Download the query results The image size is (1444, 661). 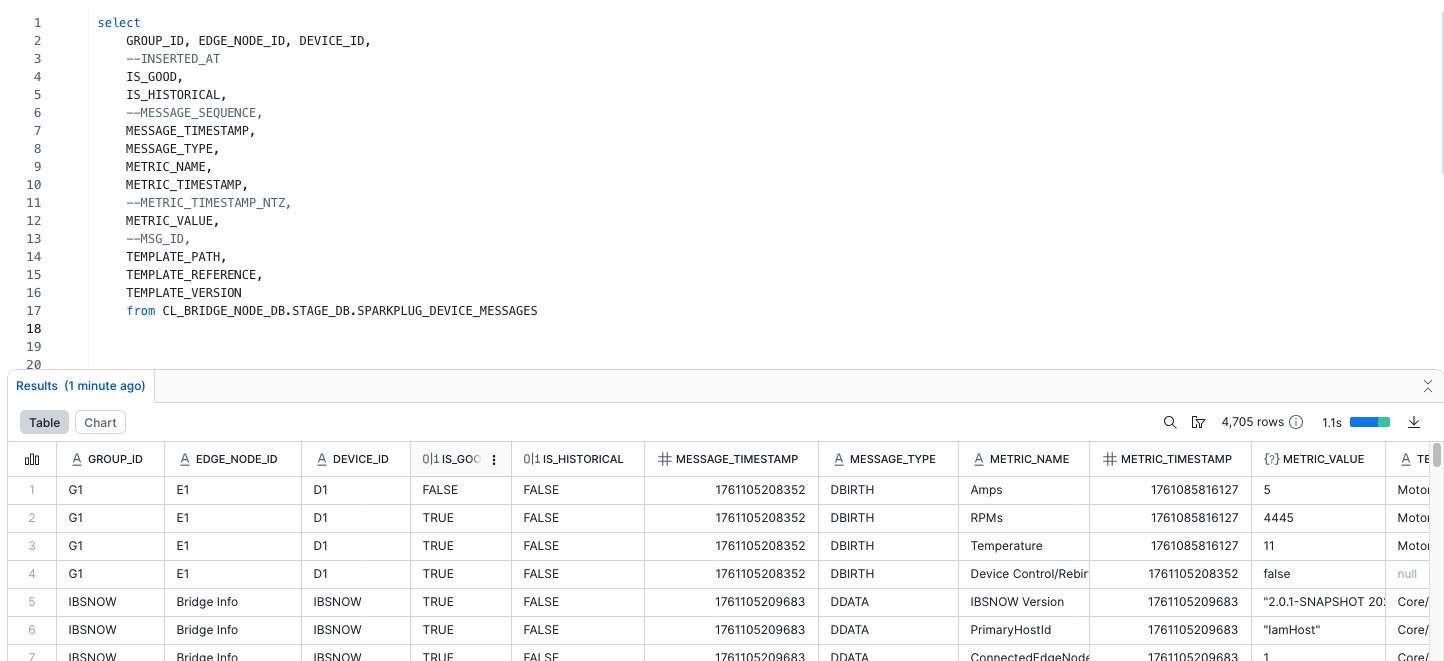coord(1414,422)
